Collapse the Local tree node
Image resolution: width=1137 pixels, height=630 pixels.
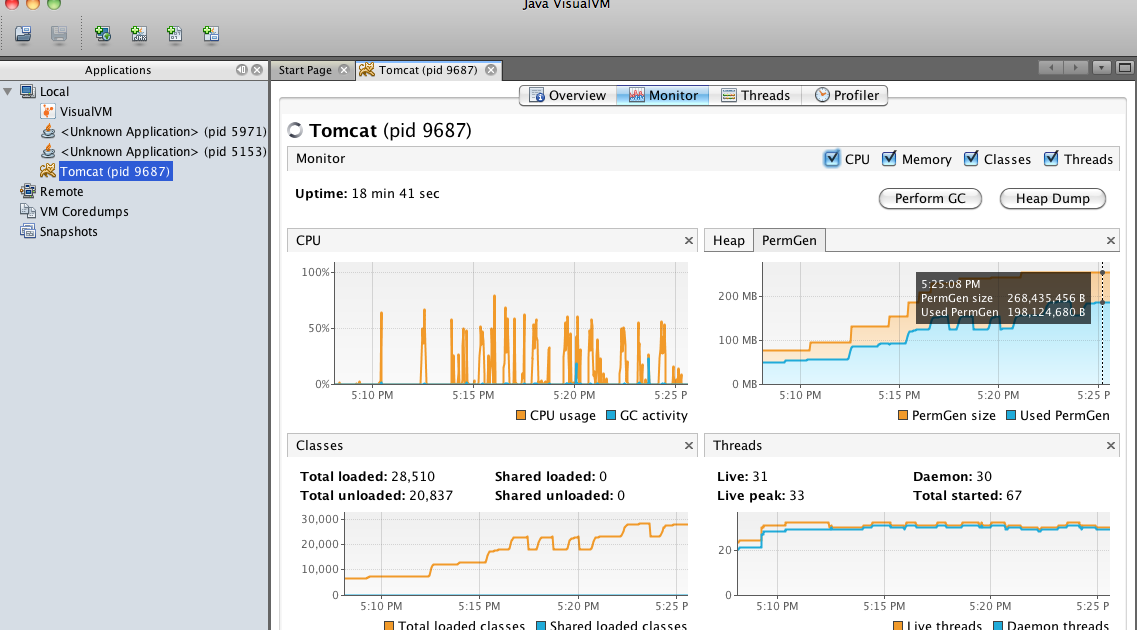pyautogui.click(x=8, y=91)
